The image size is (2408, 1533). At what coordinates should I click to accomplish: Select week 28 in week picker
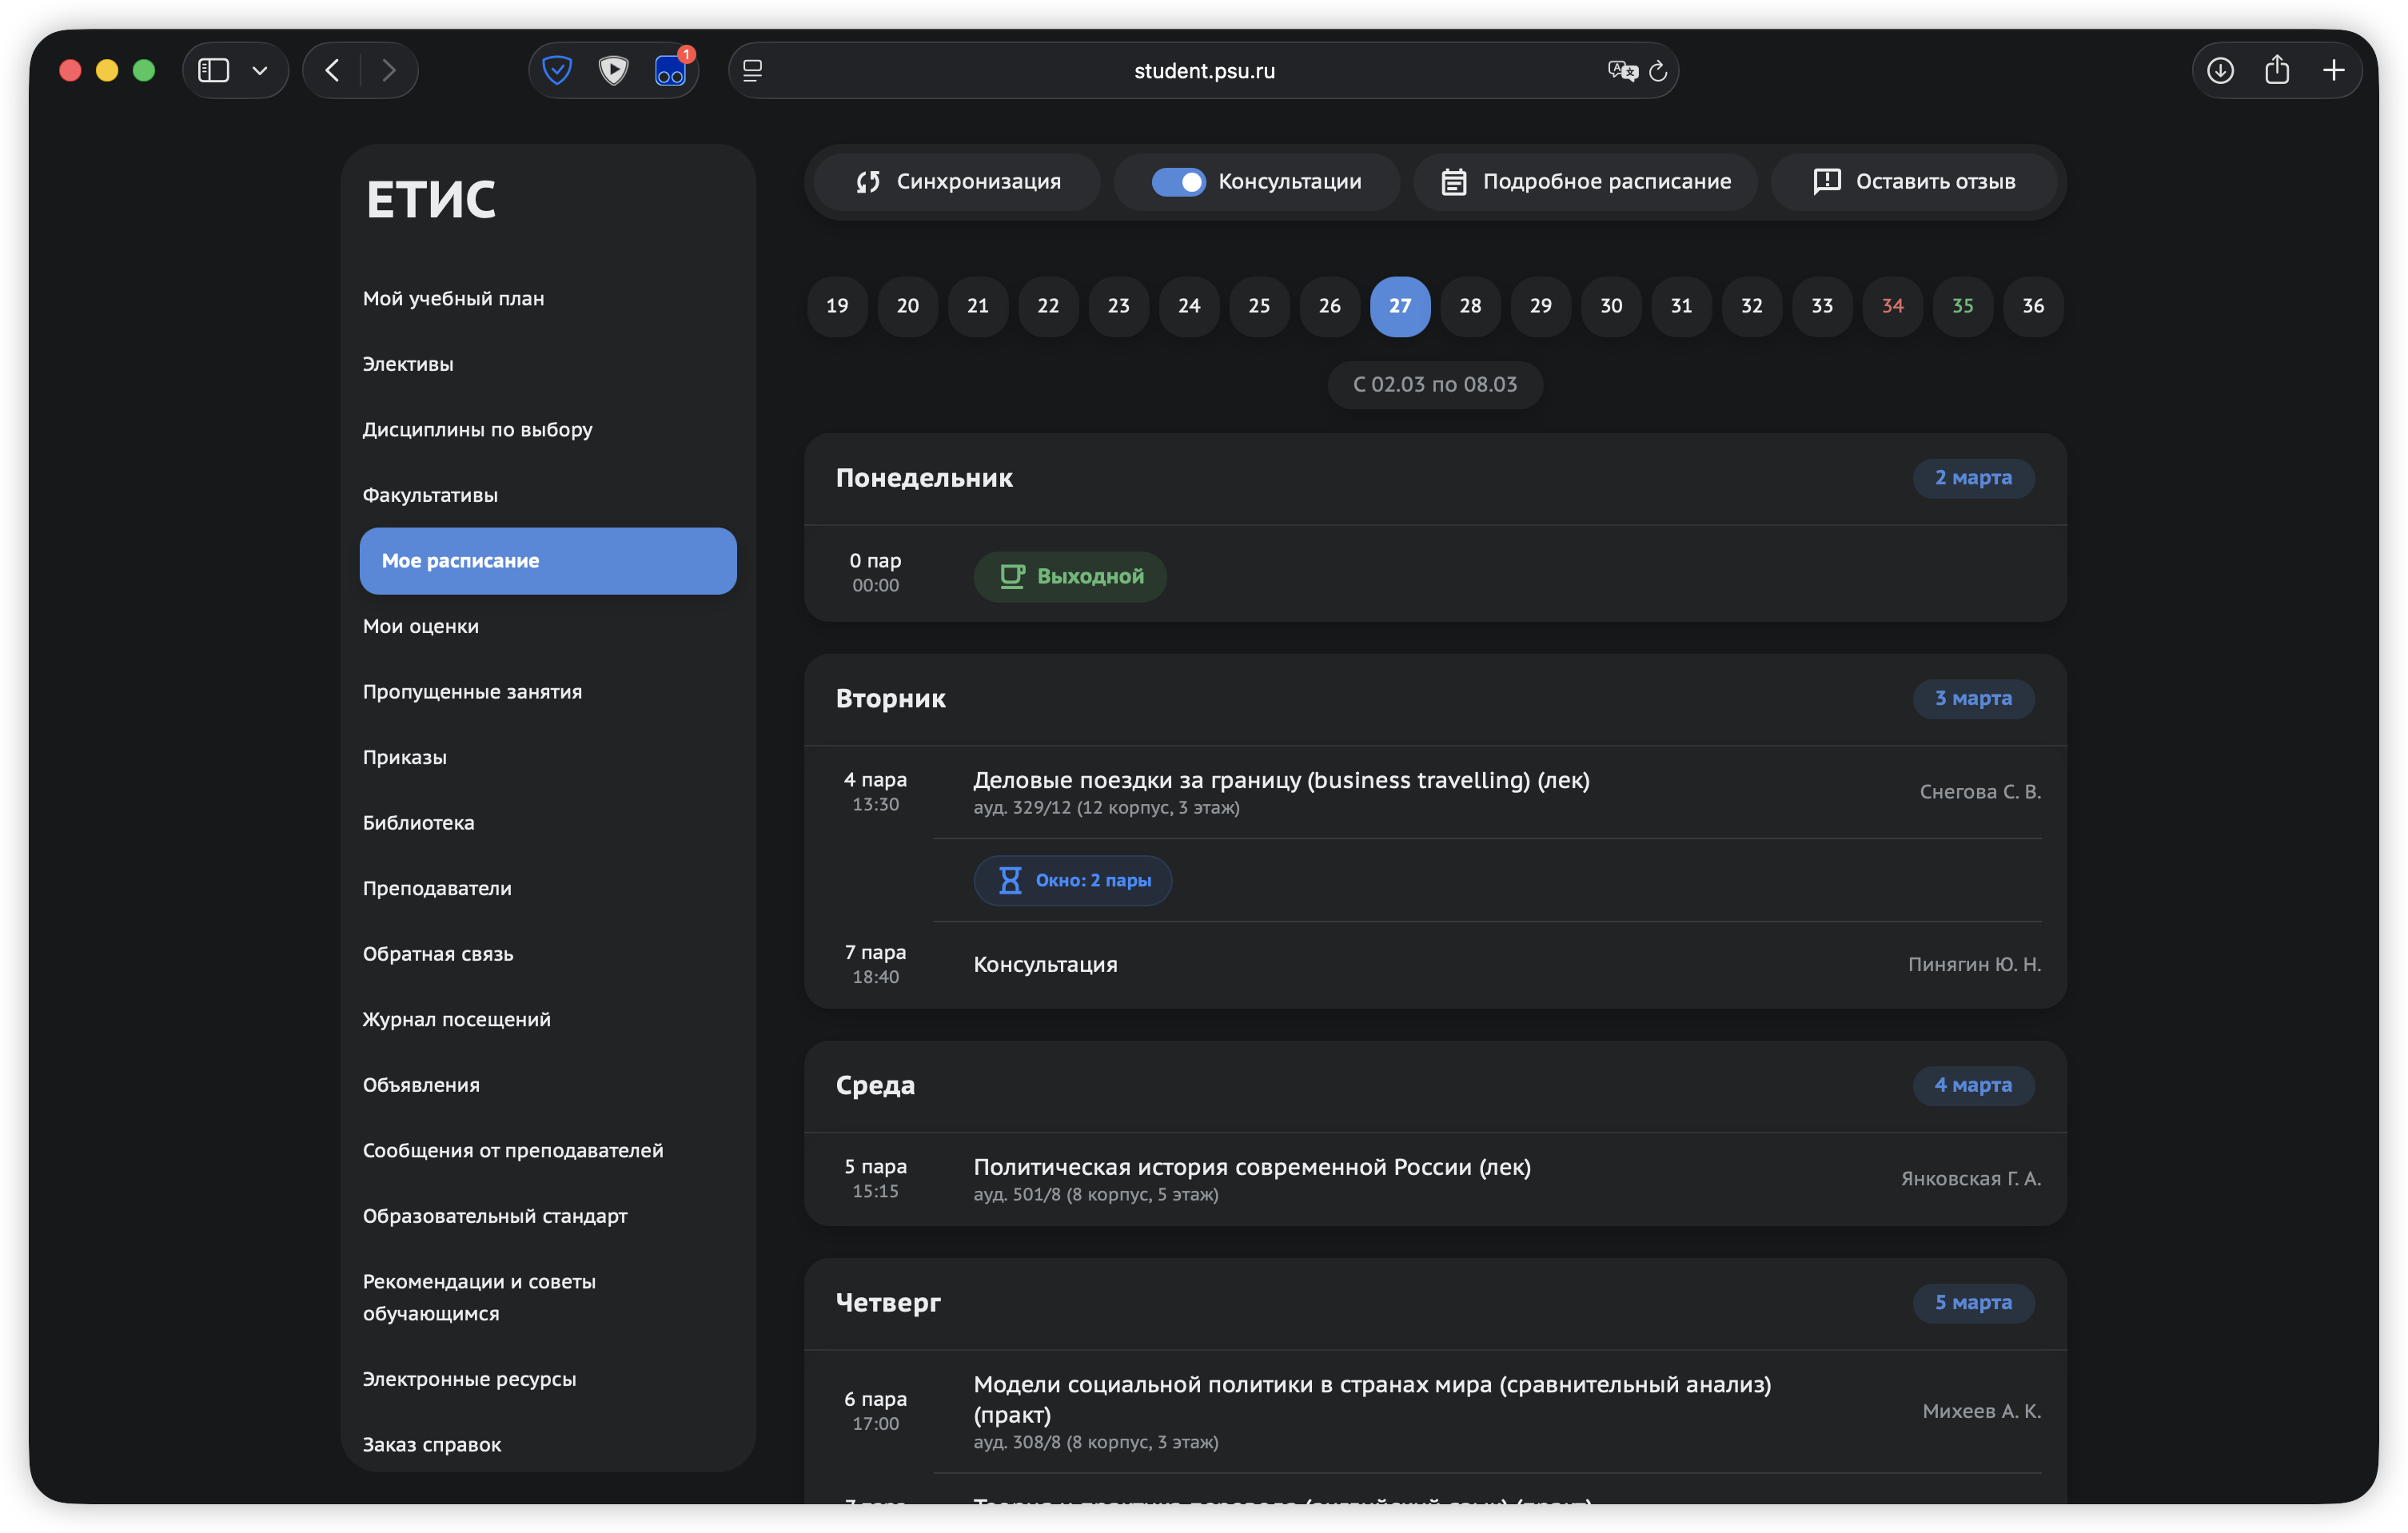click(x=1470, y=306)
